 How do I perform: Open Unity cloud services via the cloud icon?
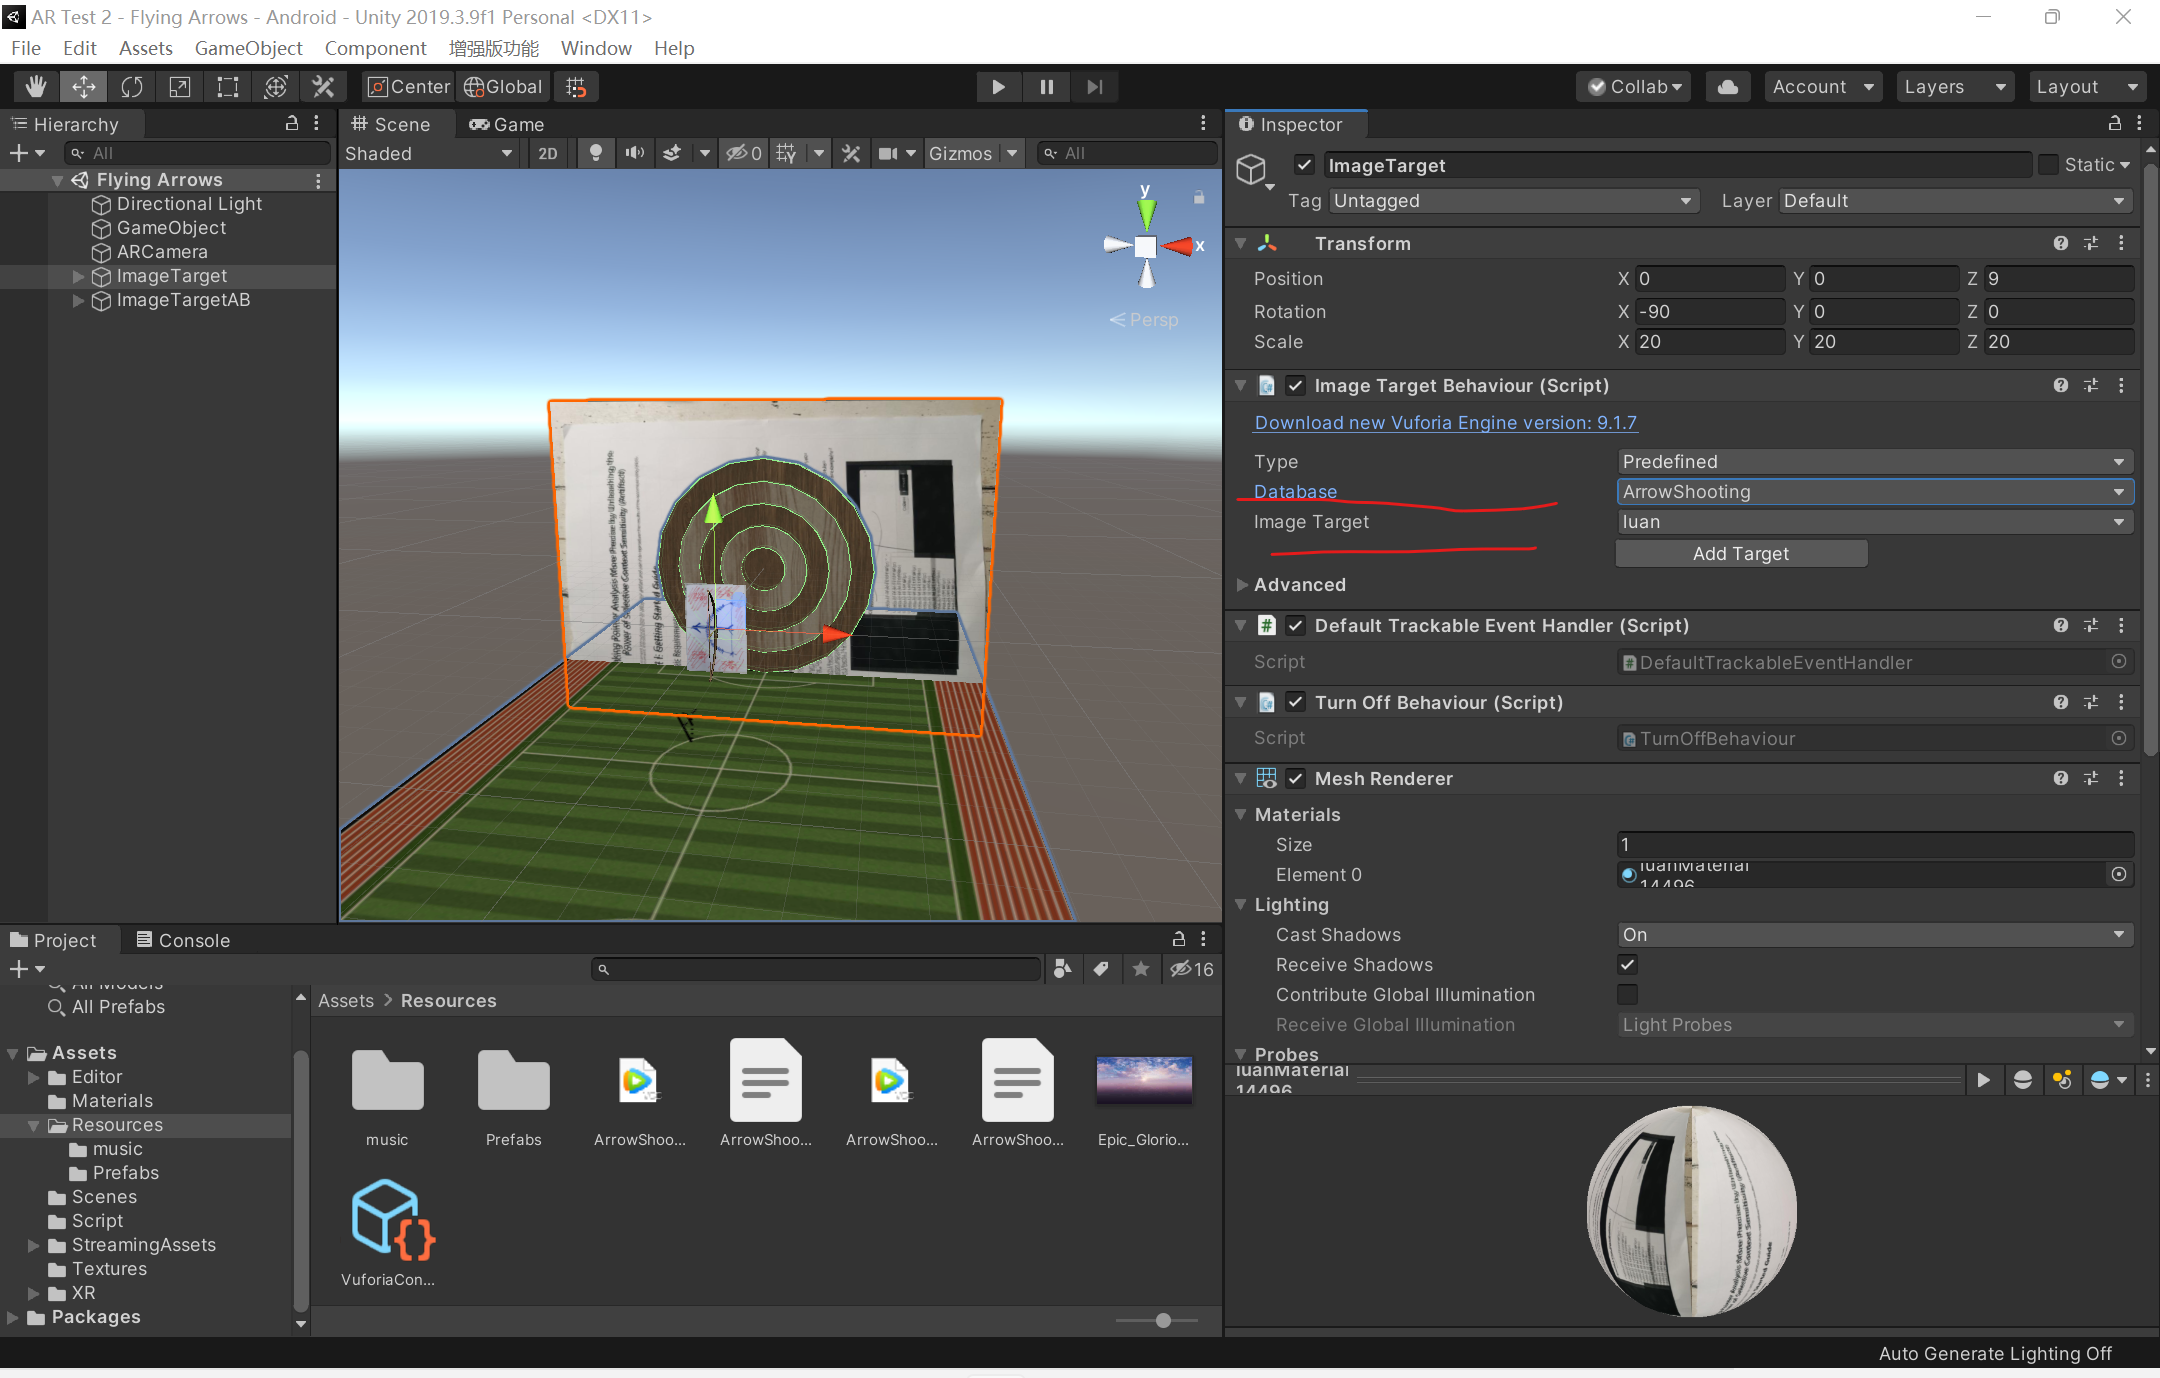click(x=1728, y=86)
